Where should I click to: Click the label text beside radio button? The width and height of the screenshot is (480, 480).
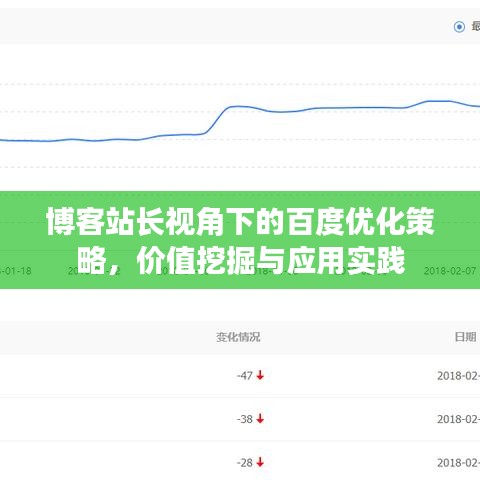tap(476, 26)
